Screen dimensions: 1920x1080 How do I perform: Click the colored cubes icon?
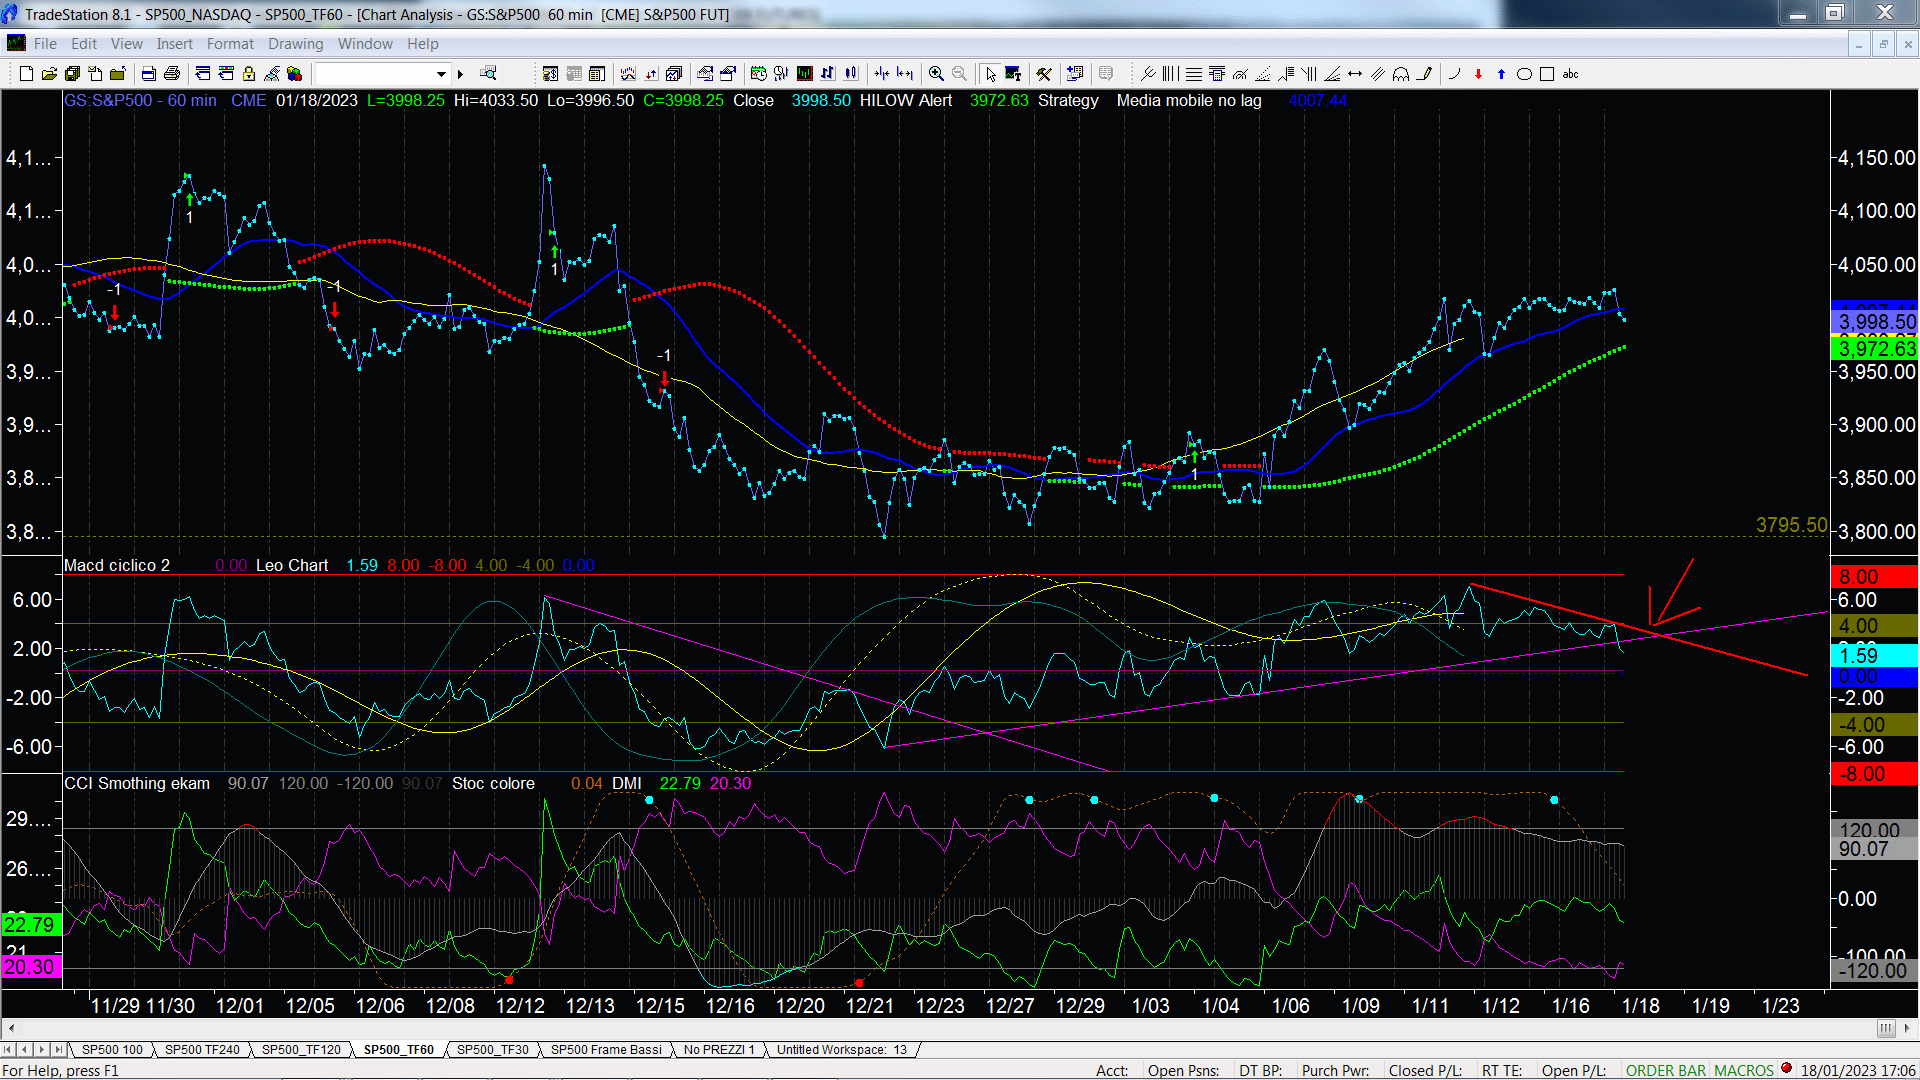point(294,74)
